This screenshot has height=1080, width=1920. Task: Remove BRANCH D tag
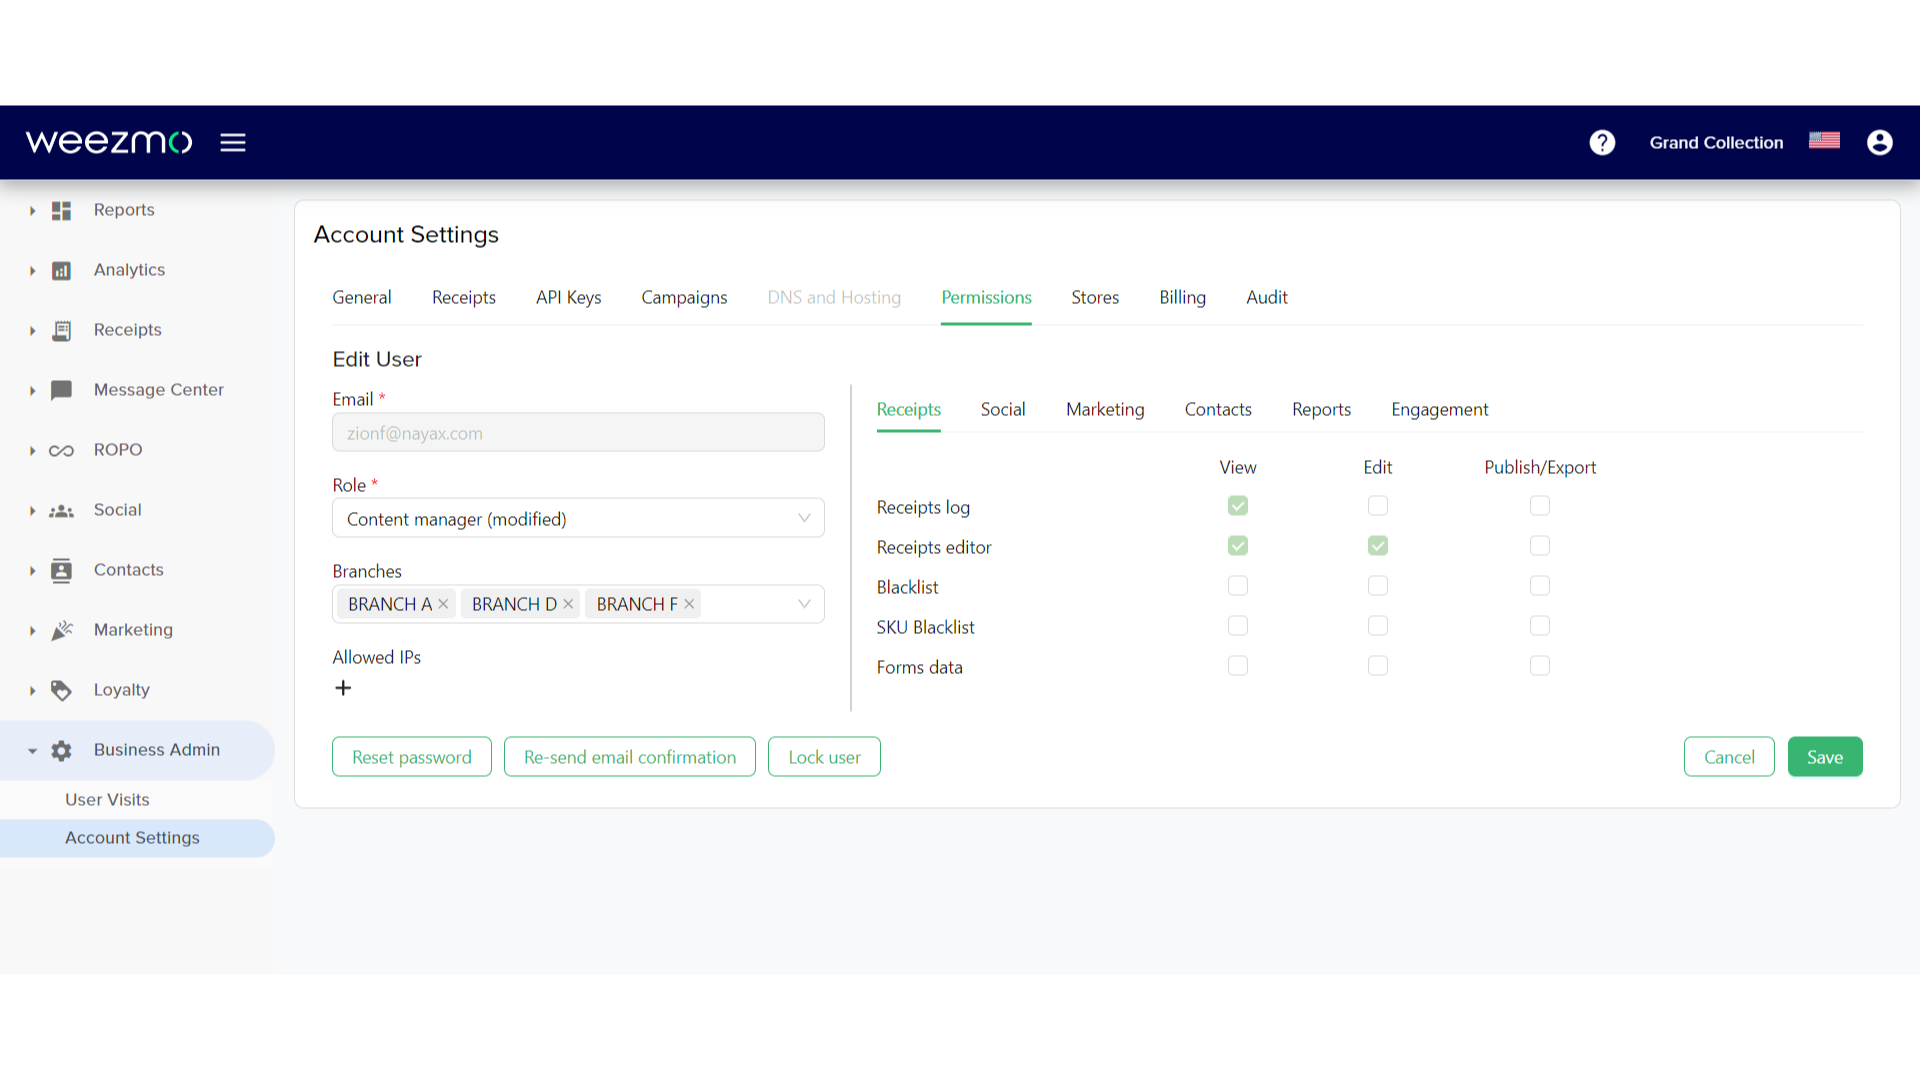(568, 604)
